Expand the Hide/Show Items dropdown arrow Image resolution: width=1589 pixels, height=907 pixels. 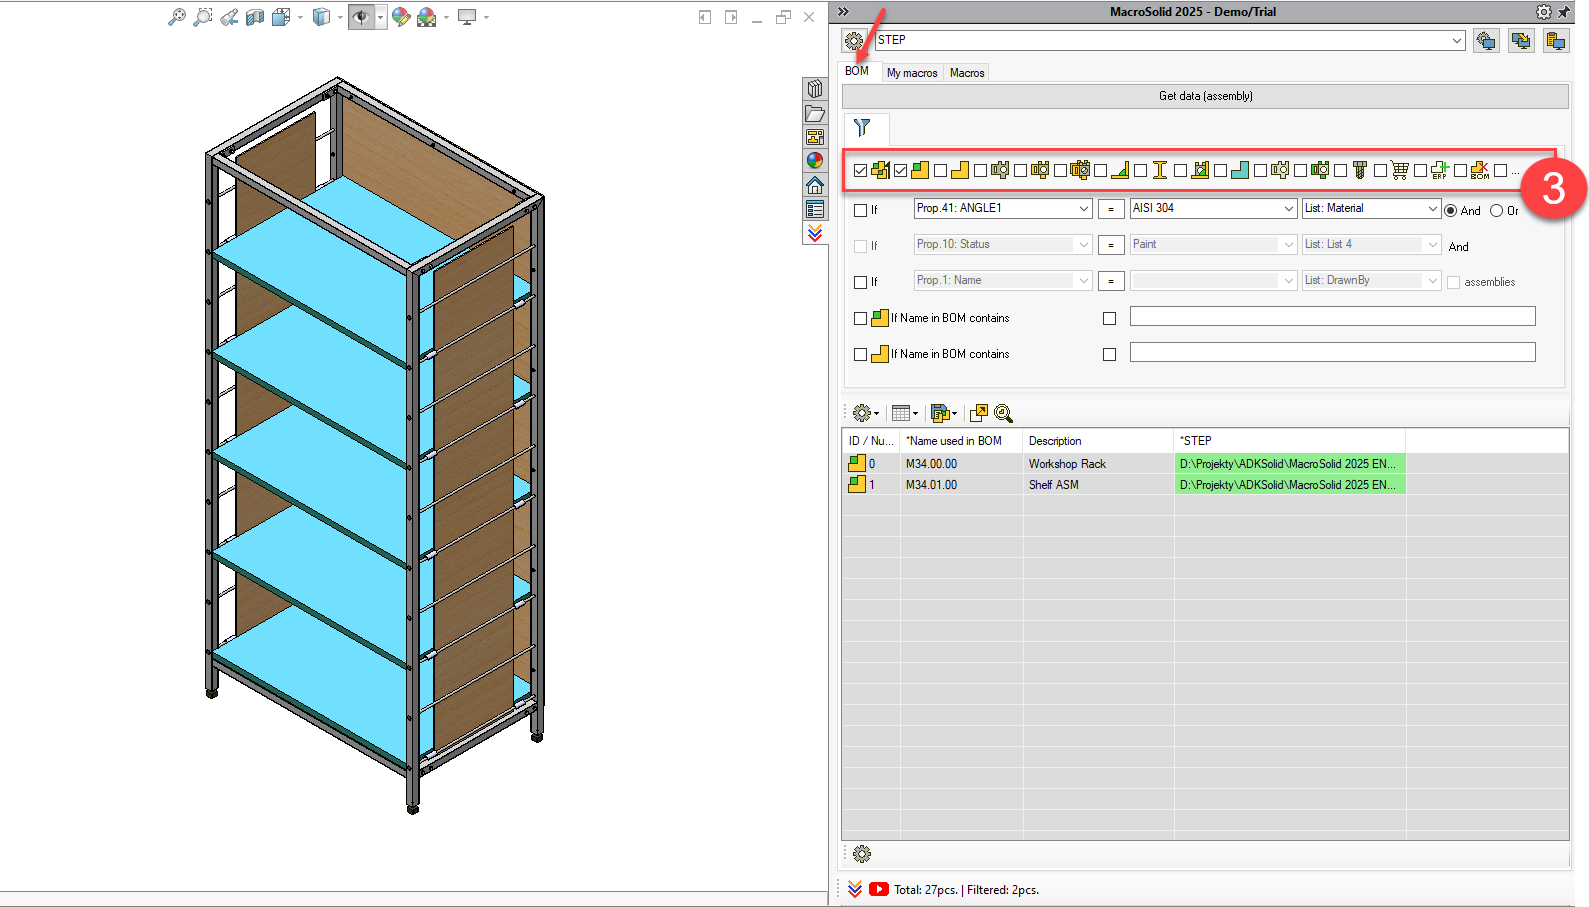point(381,17)
